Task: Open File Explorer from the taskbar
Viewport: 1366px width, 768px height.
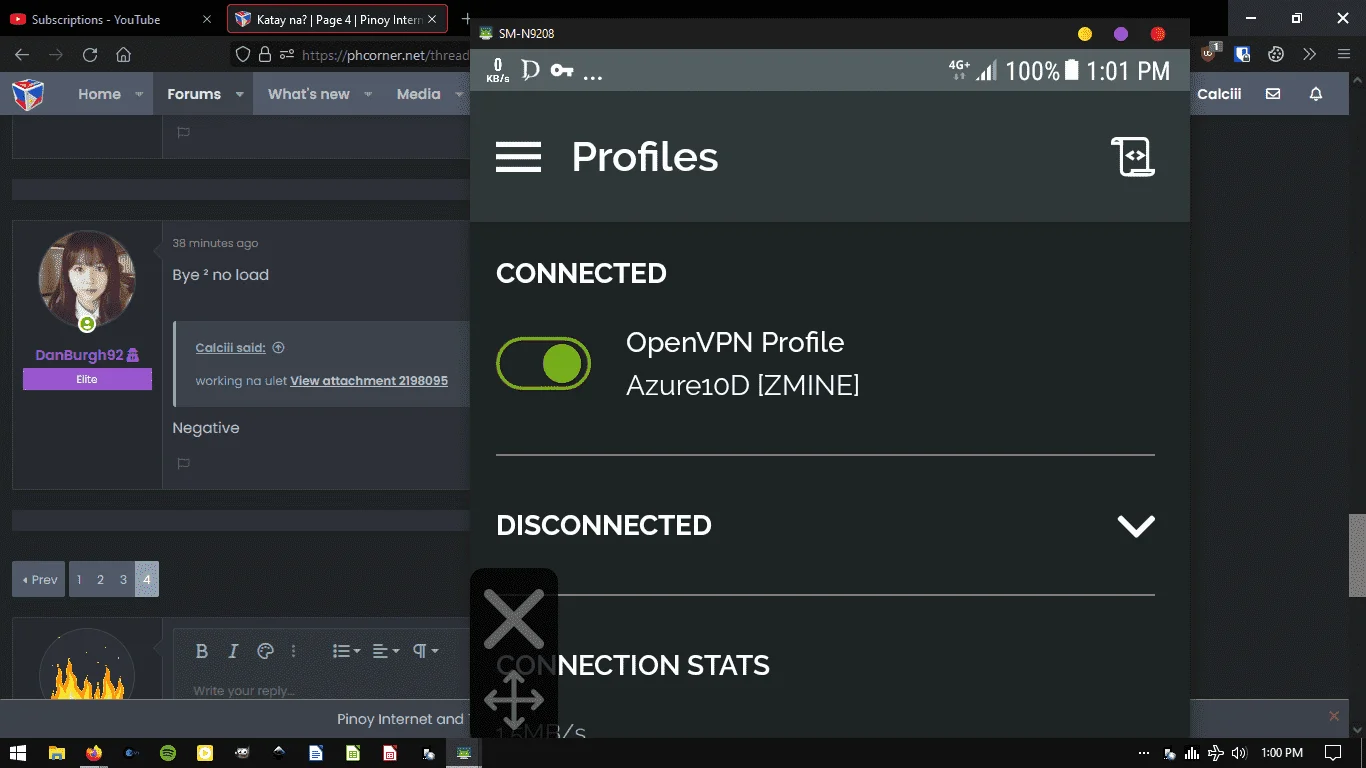Action: [x=57, y=753]
